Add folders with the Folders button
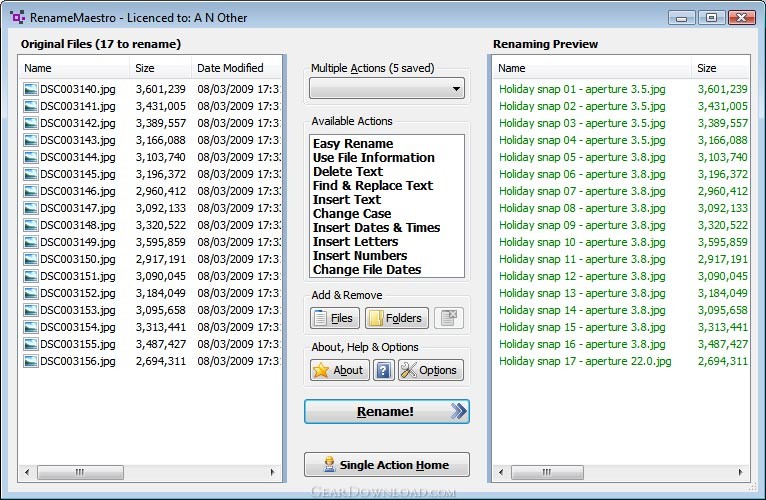The height and width of the screenshot is (500, 766). (397, 318)
